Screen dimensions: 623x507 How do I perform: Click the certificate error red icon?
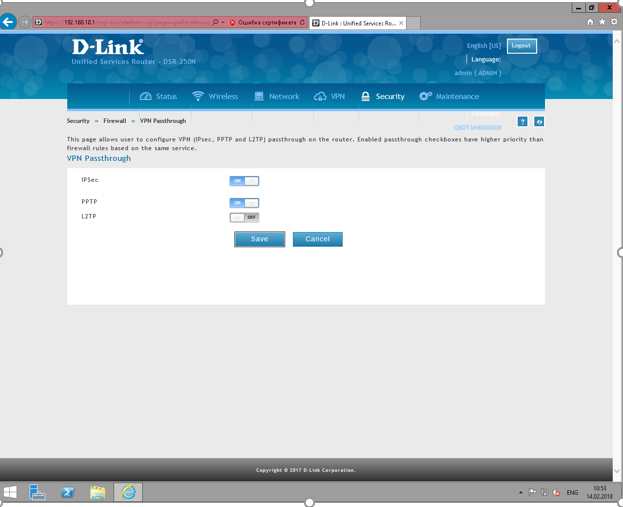click(232, 23)
